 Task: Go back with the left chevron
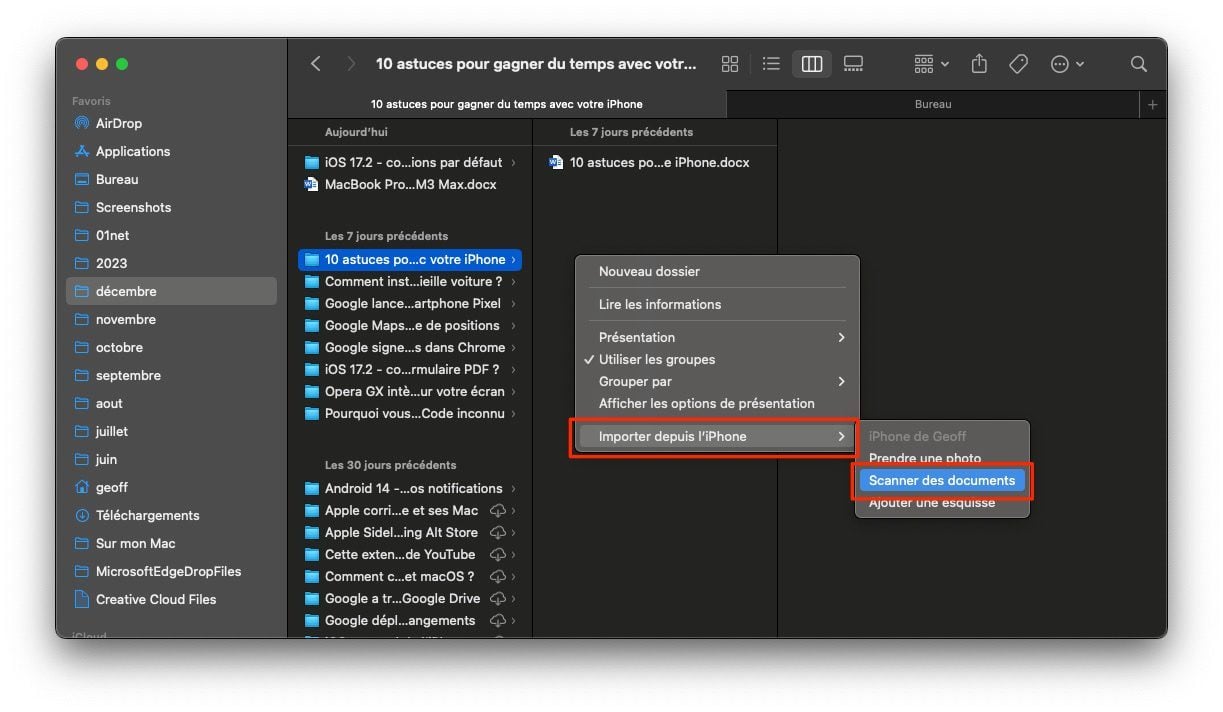tap(316, 64)
